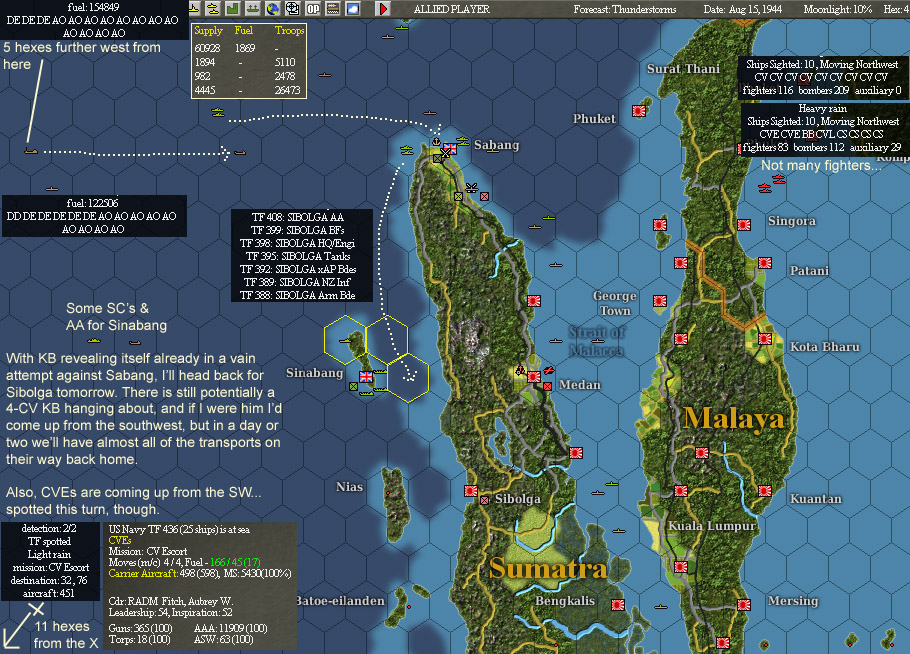Select the Allied task force west of Sabang
910x654 pixels.
pos(407,150)
